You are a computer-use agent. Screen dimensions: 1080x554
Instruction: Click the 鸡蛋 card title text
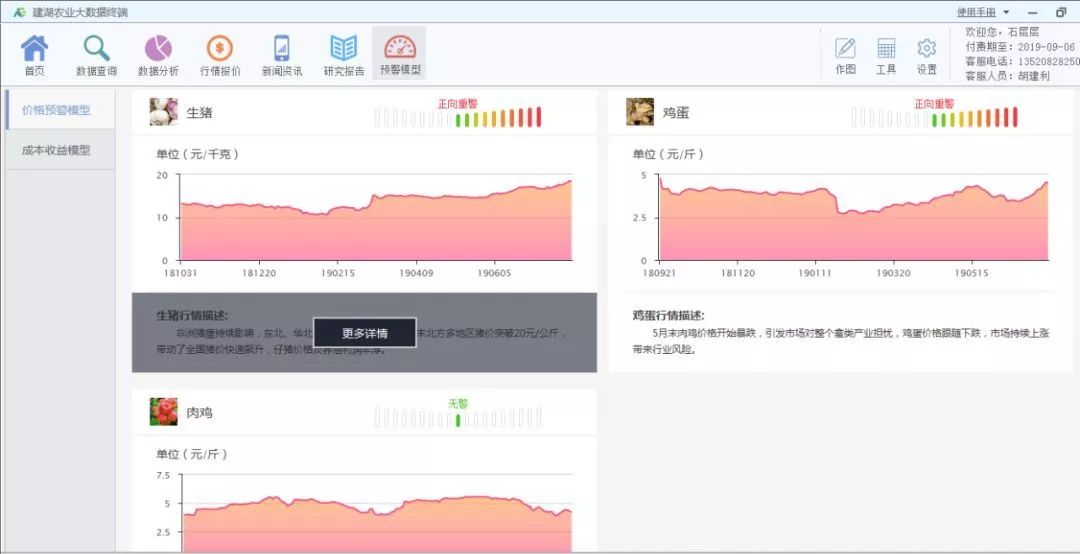tap(676, 112)
